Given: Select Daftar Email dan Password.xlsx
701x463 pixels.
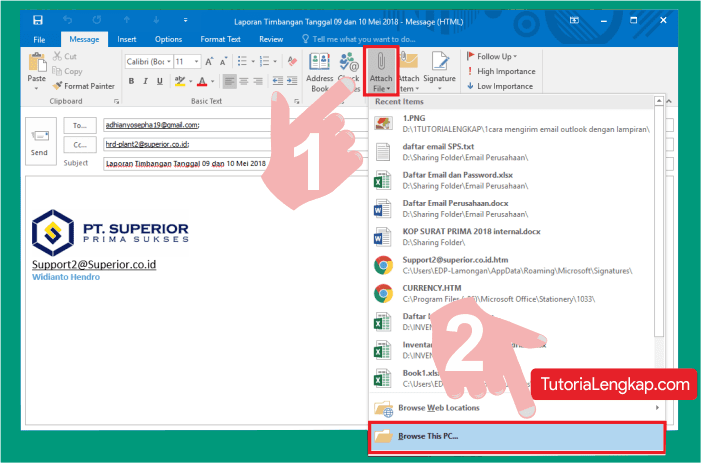Looking at the screenshot, I should [511, 180].
